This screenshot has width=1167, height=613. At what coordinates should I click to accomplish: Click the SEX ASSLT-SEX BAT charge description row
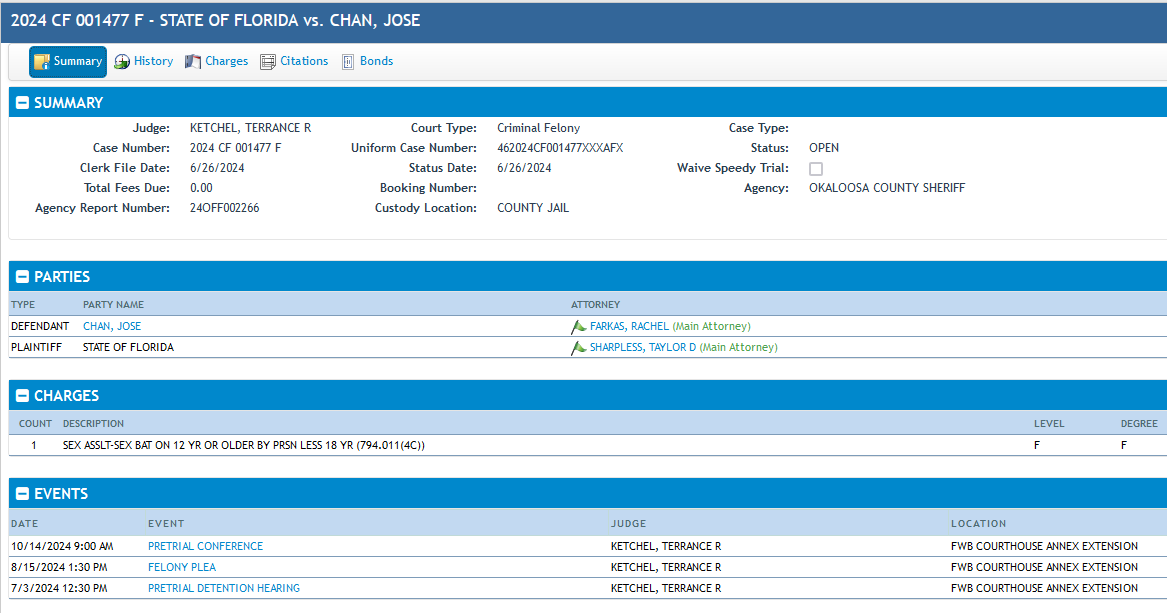point(588,445)
